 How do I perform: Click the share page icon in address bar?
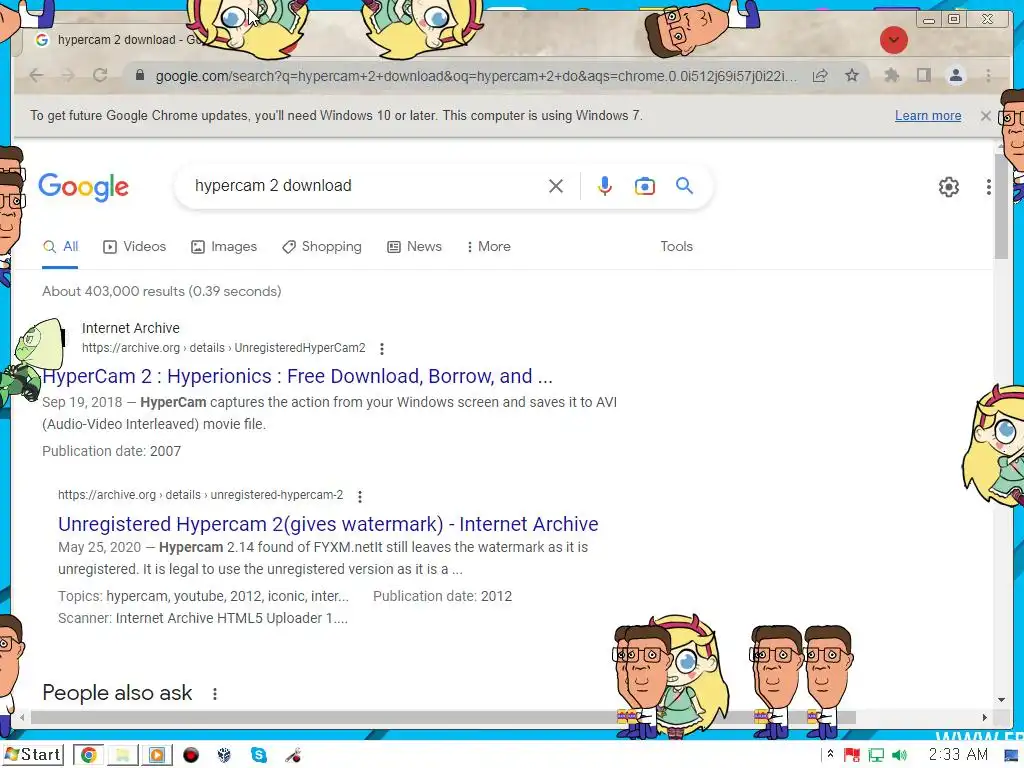[x=820, y=76]
